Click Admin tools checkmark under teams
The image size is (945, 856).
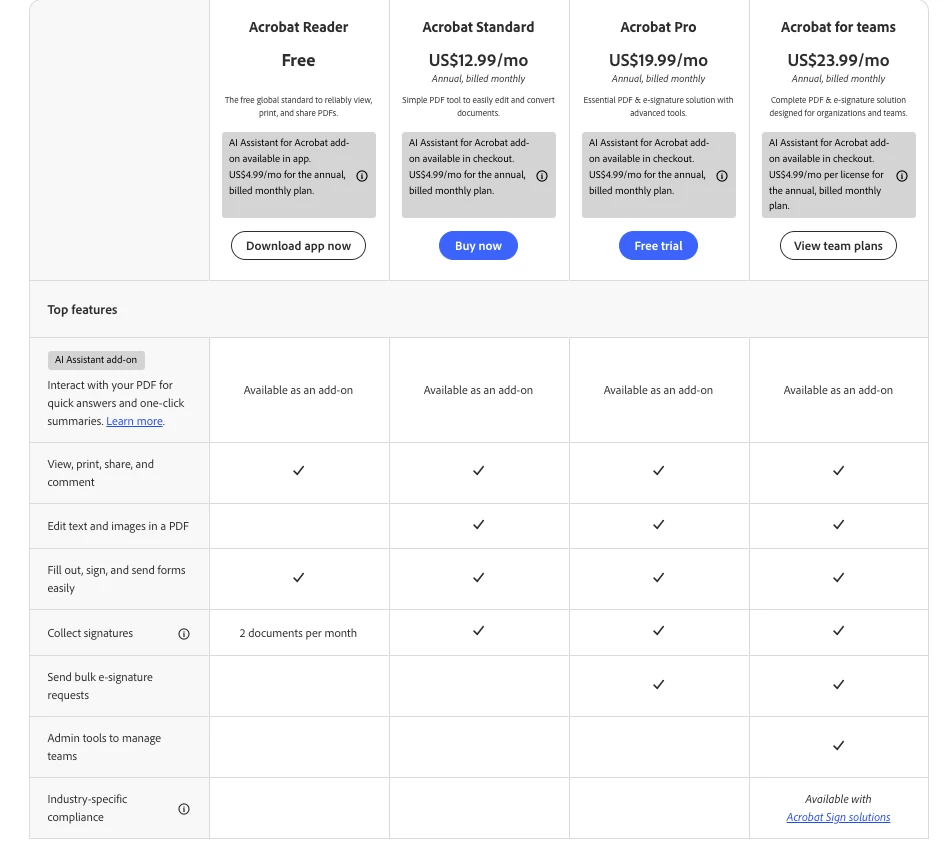tap(838, 746)
